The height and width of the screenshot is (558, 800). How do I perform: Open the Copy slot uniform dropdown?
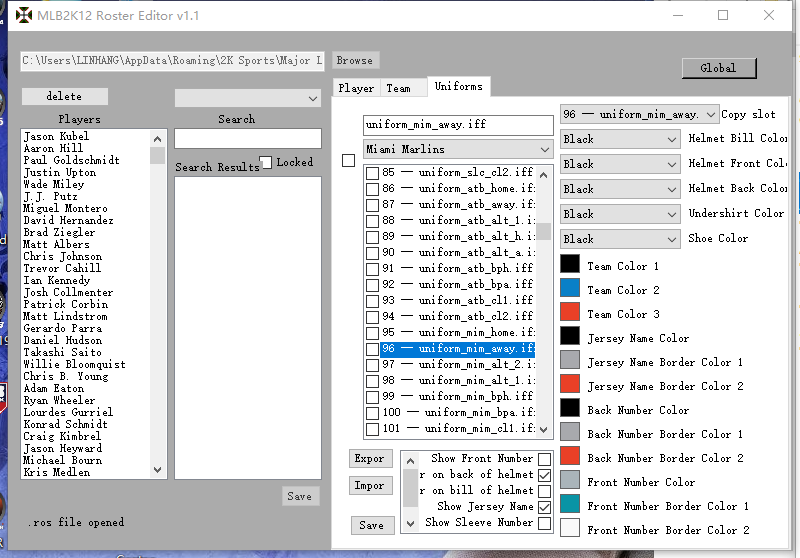coord(639,115)
